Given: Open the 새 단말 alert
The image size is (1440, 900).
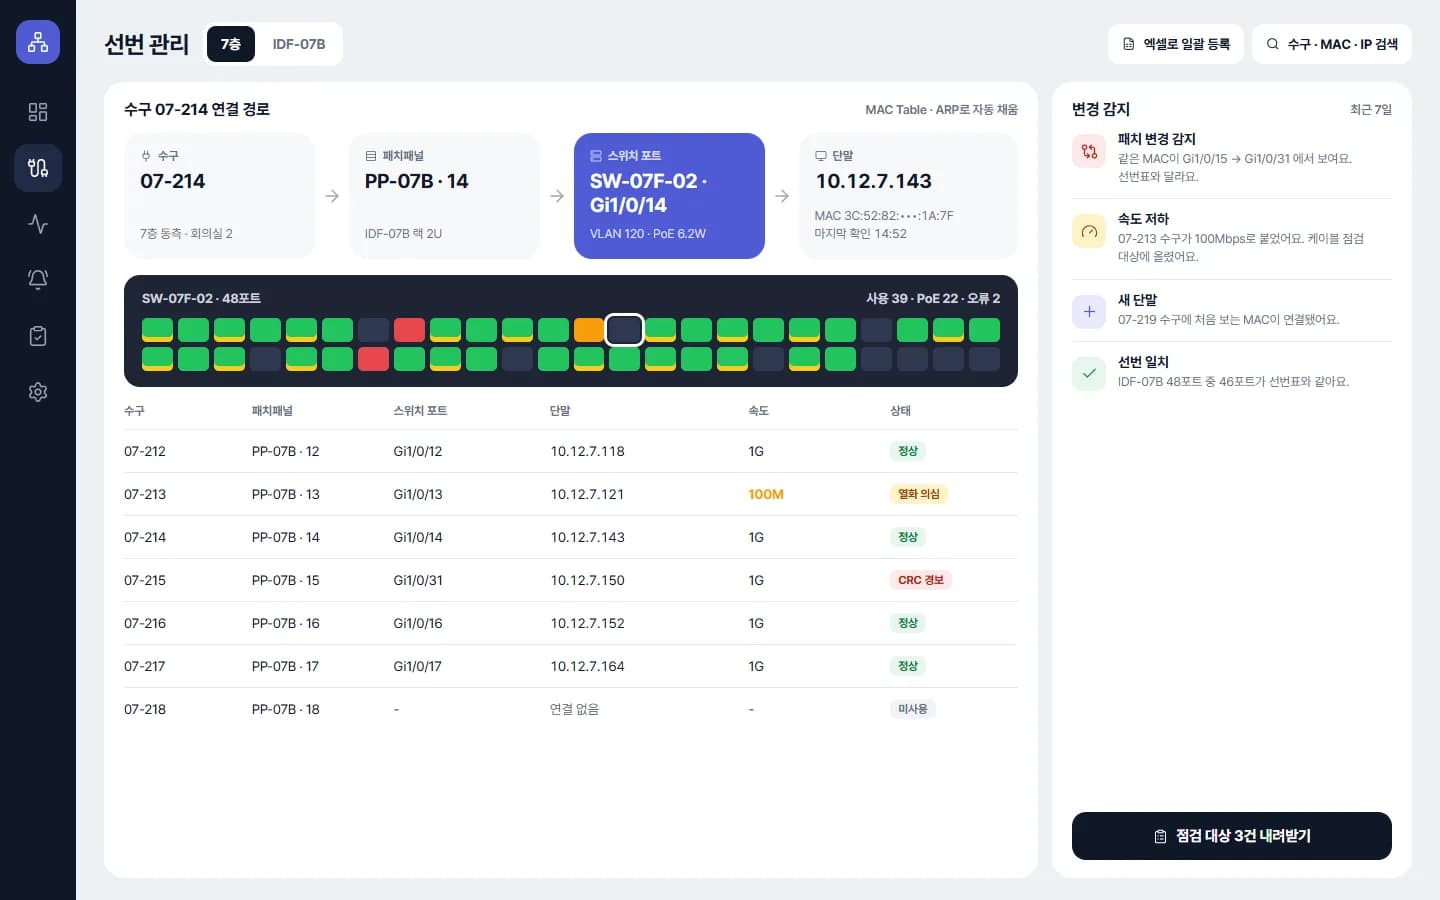Looking at the screenshot, I should pyautogui.click(x=1232, y=310).
